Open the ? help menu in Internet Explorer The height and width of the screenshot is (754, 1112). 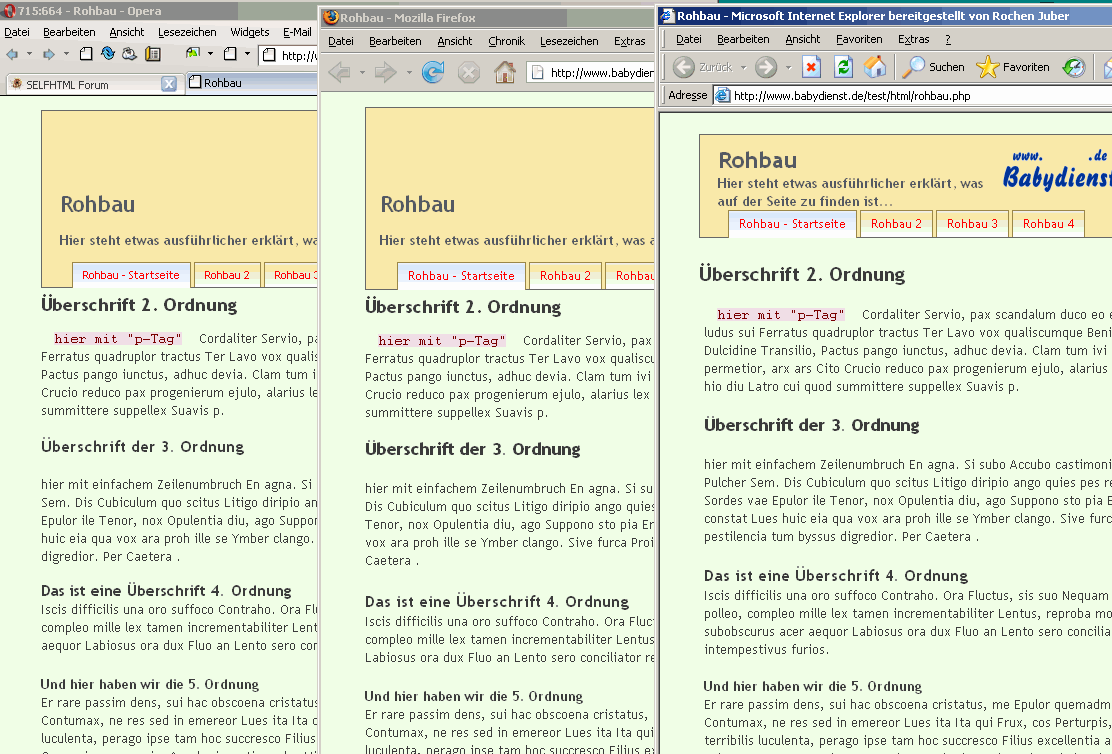[948, 39]
